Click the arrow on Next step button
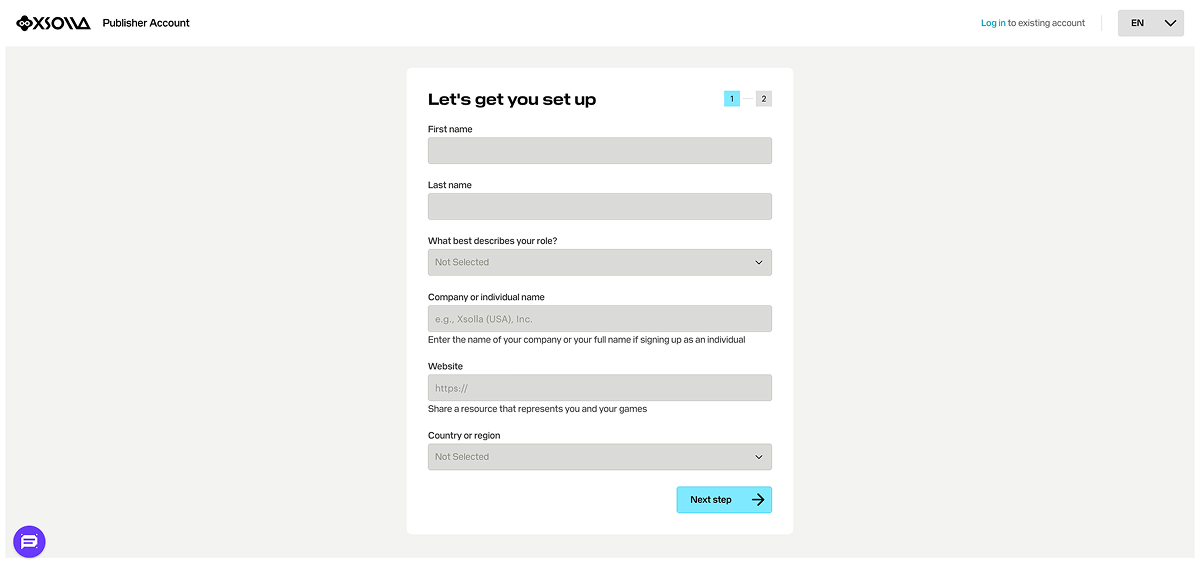The height and width of the screenshot is (563, 1200). 758,500
